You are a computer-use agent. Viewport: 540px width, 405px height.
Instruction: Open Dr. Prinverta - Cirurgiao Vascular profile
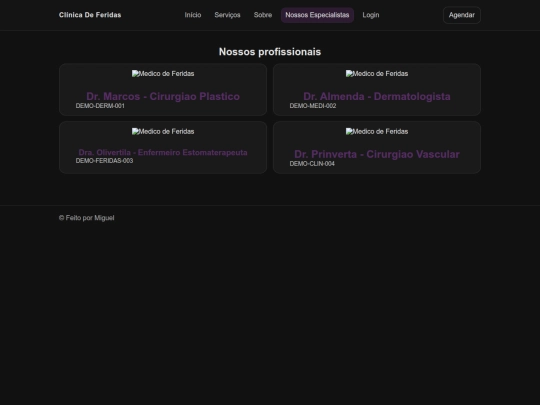click(377, 154)
